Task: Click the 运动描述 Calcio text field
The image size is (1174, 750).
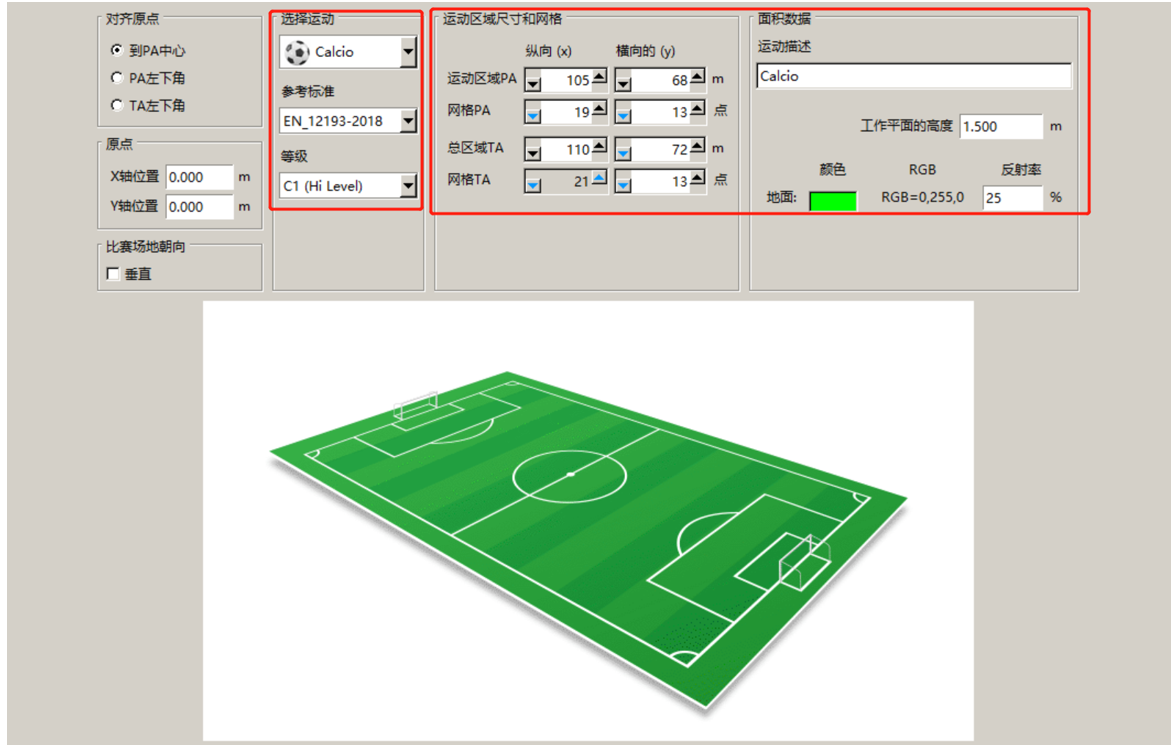Action: coord(913,76)
